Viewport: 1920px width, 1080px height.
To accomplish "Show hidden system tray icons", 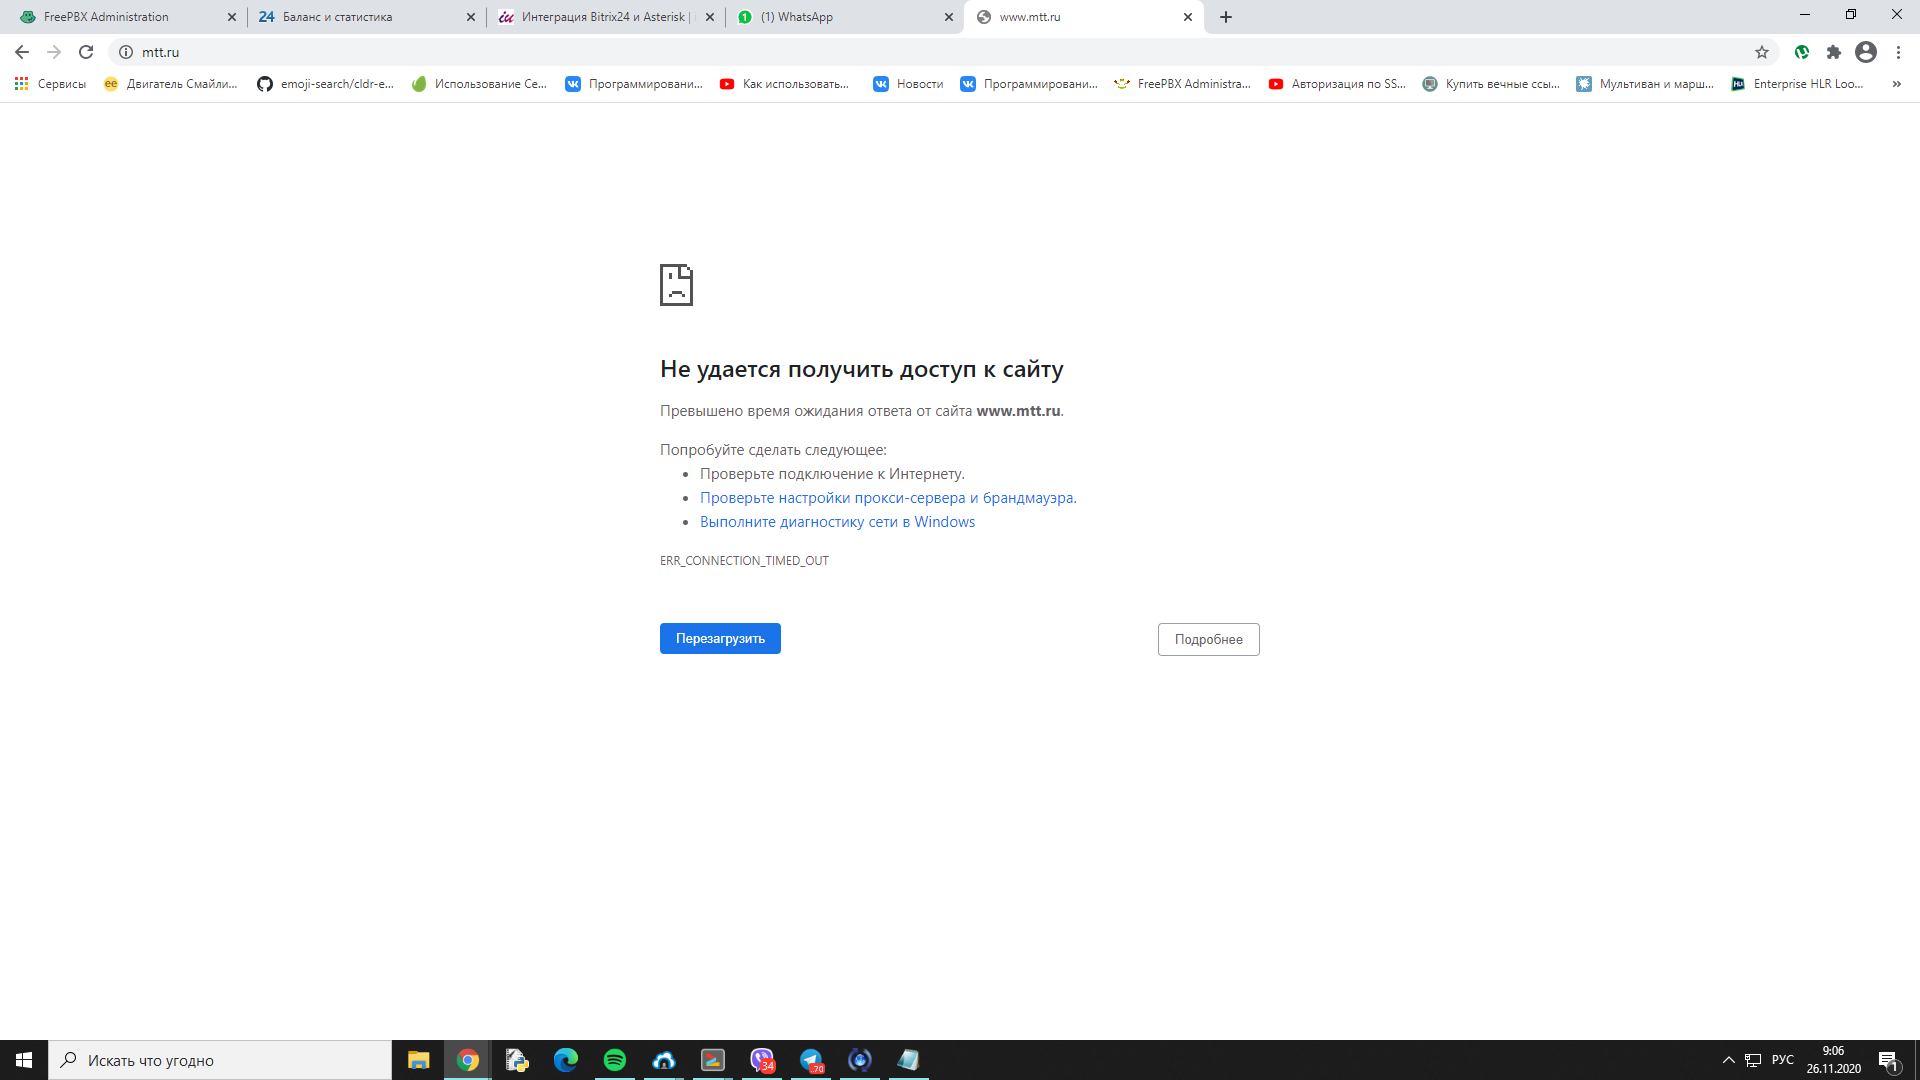I will tap(1728, 1060).
